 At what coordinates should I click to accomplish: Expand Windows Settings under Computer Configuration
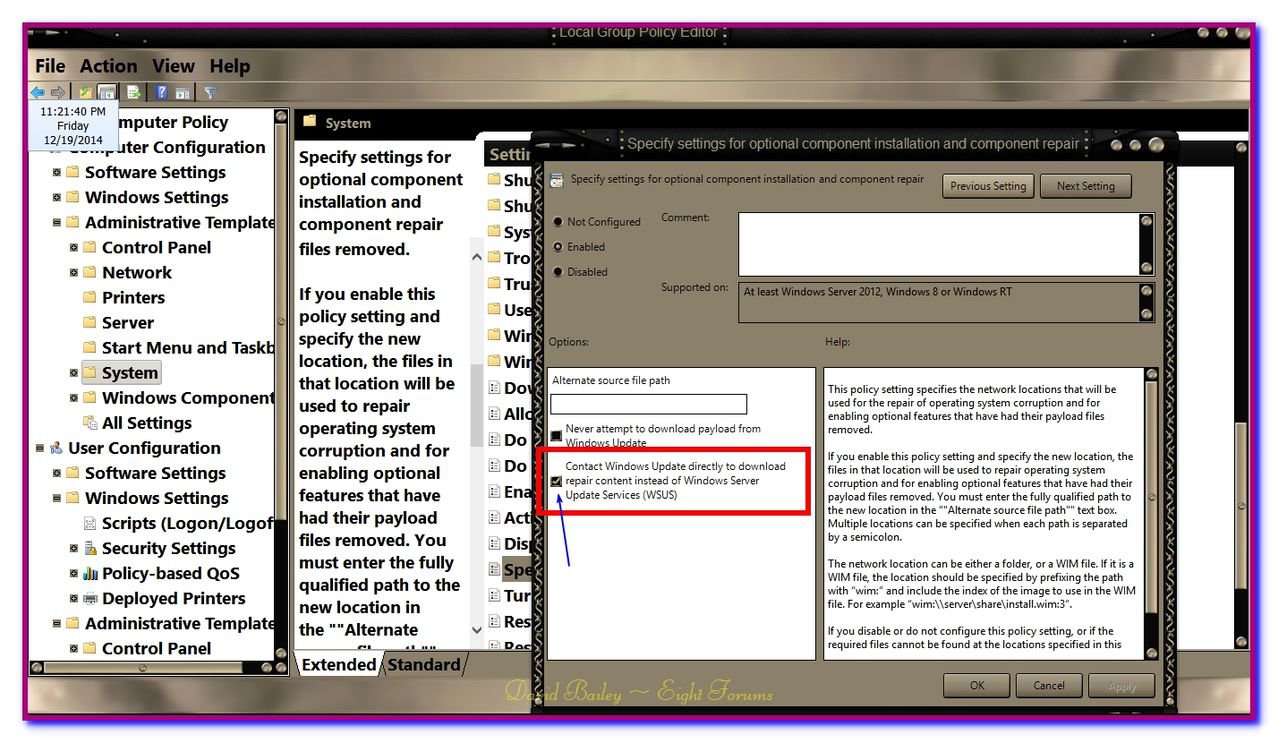(57, 197)
